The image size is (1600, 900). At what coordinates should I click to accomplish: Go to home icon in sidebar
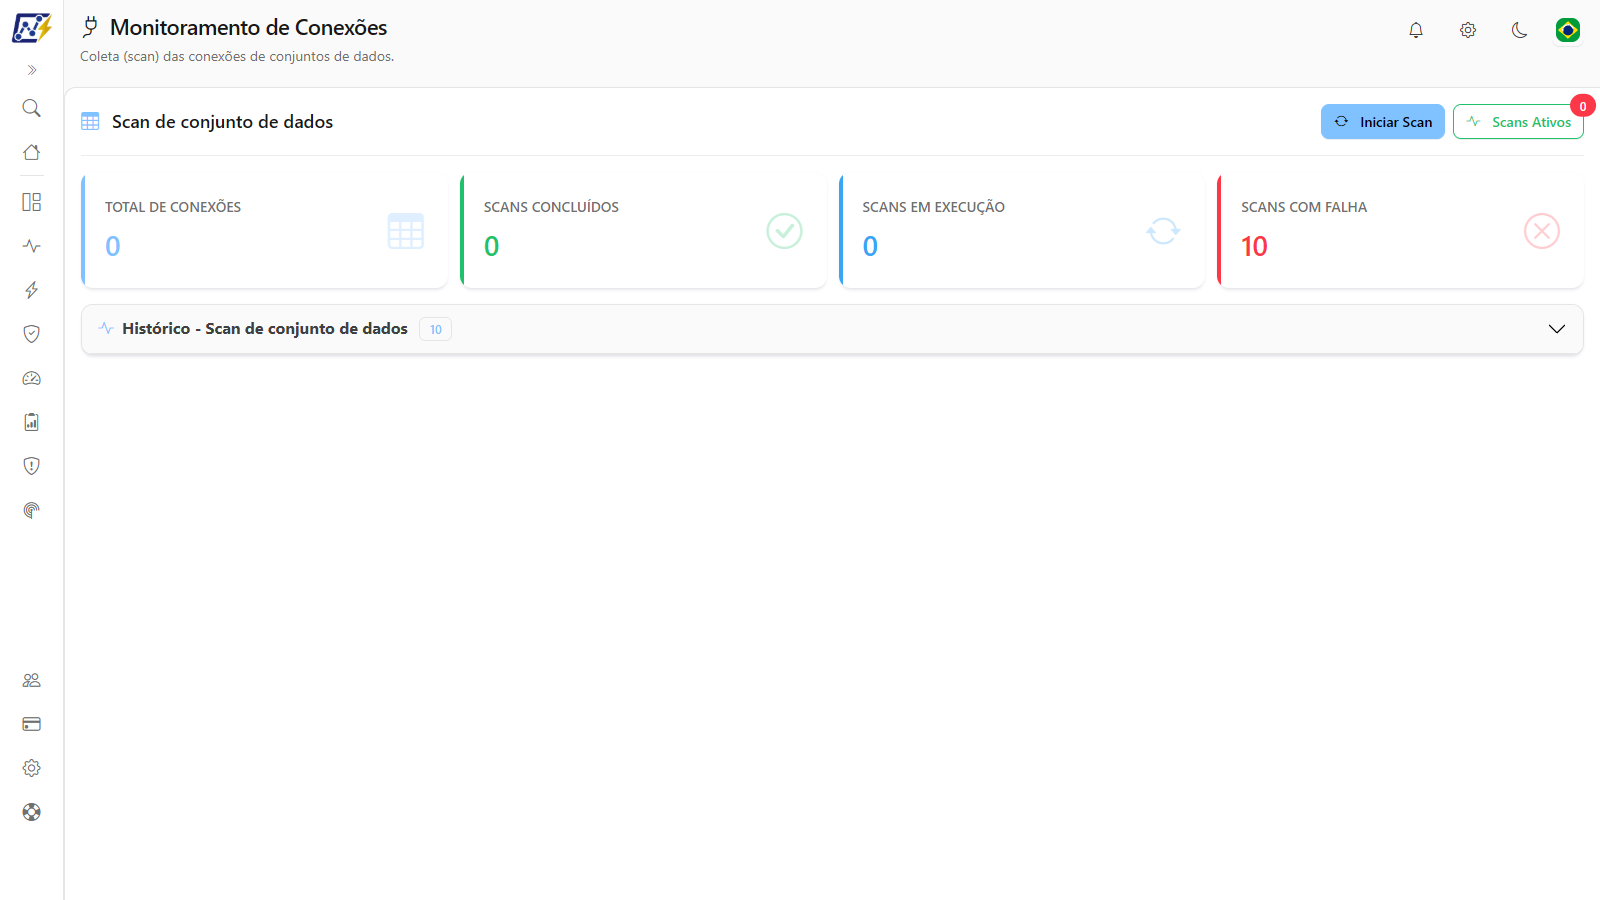pyautogui.click(x=32, y=152)
